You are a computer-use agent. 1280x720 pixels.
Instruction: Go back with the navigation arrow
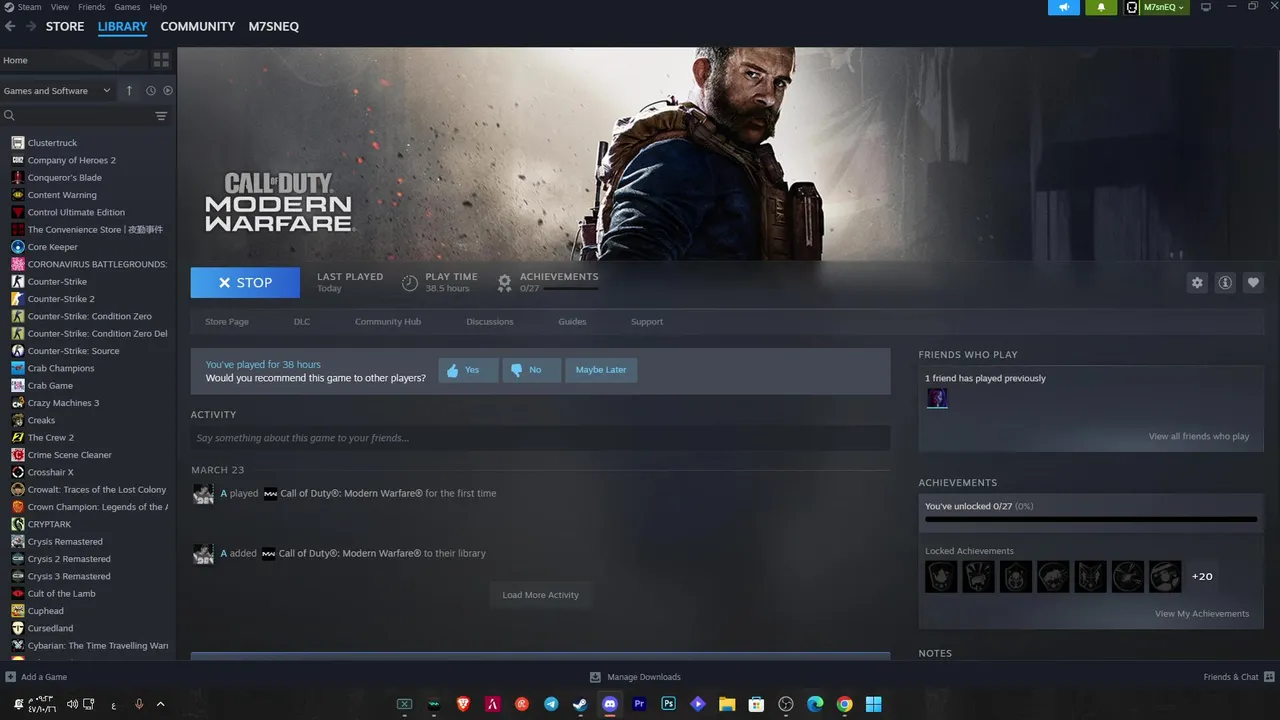[11, 26]
